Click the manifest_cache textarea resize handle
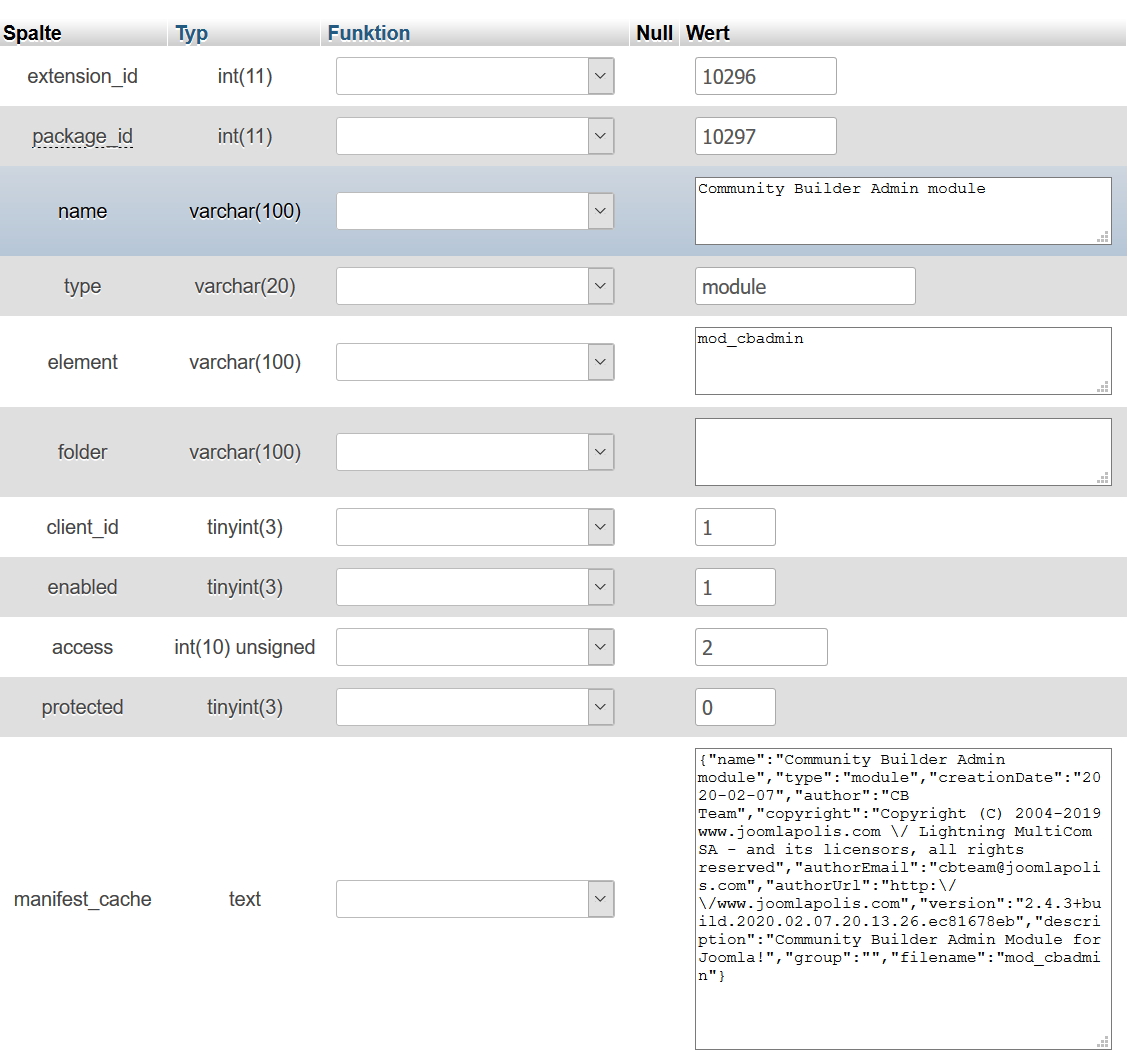Image resolution: width=1133 pixels, height=1057 pixels. 1103,1042
